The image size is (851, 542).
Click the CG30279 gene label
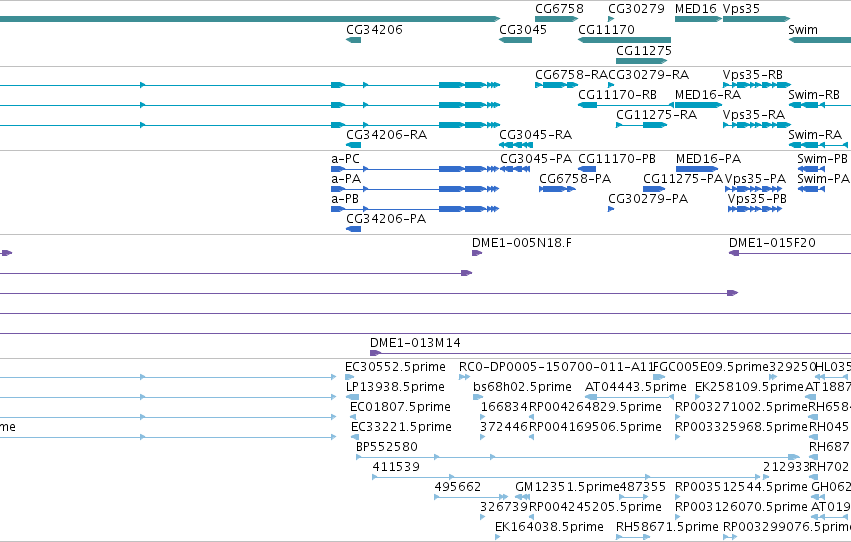coord(636,9)
